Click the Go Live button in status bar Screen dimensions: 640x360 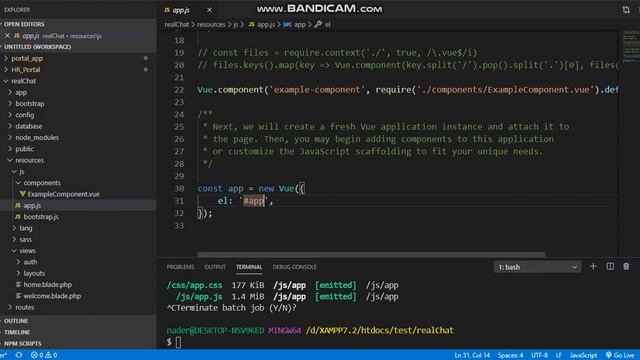point(620,355)
